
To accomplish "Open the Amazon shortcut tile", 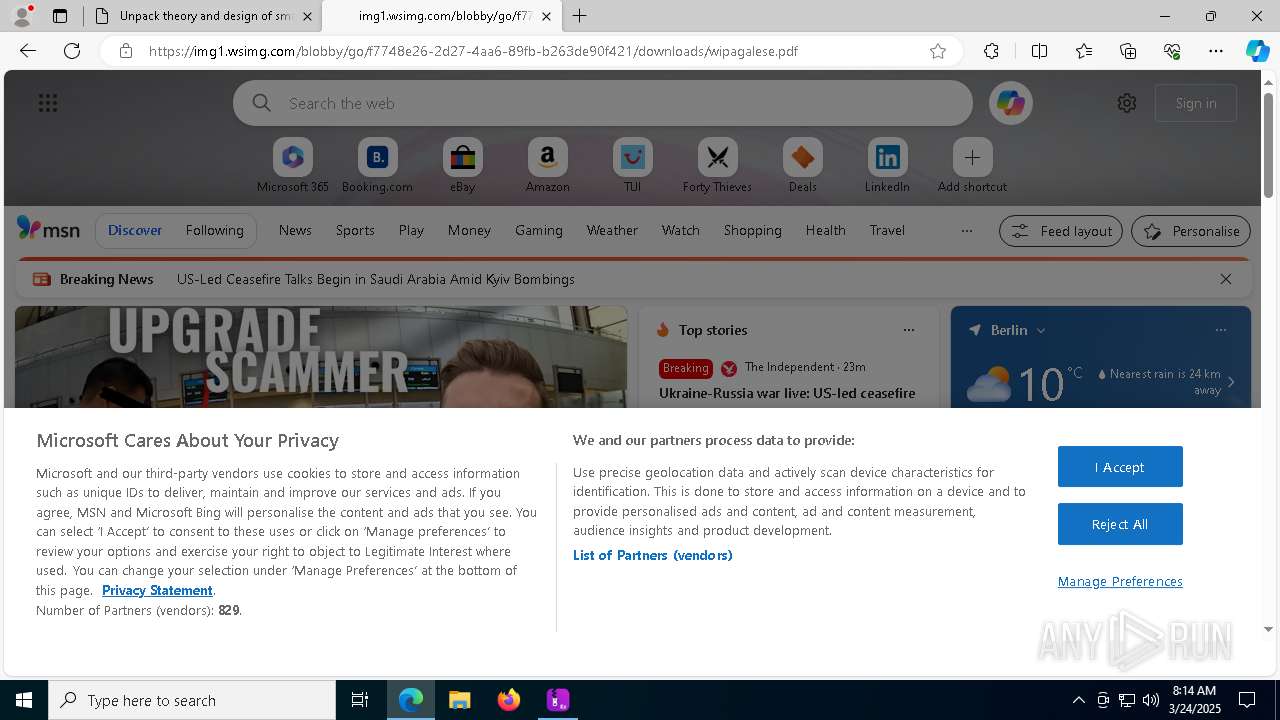I will pyautogui.click(x=547, y=166).
